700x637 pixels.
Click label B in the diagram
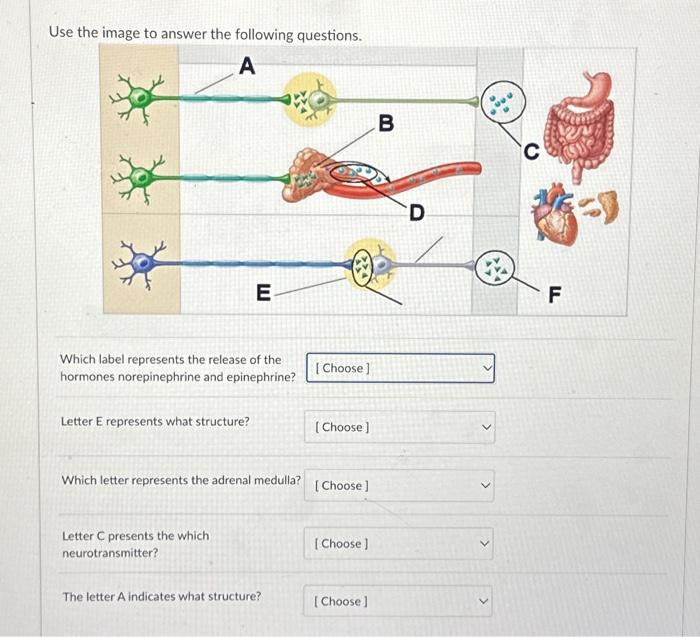pos(386,123)
